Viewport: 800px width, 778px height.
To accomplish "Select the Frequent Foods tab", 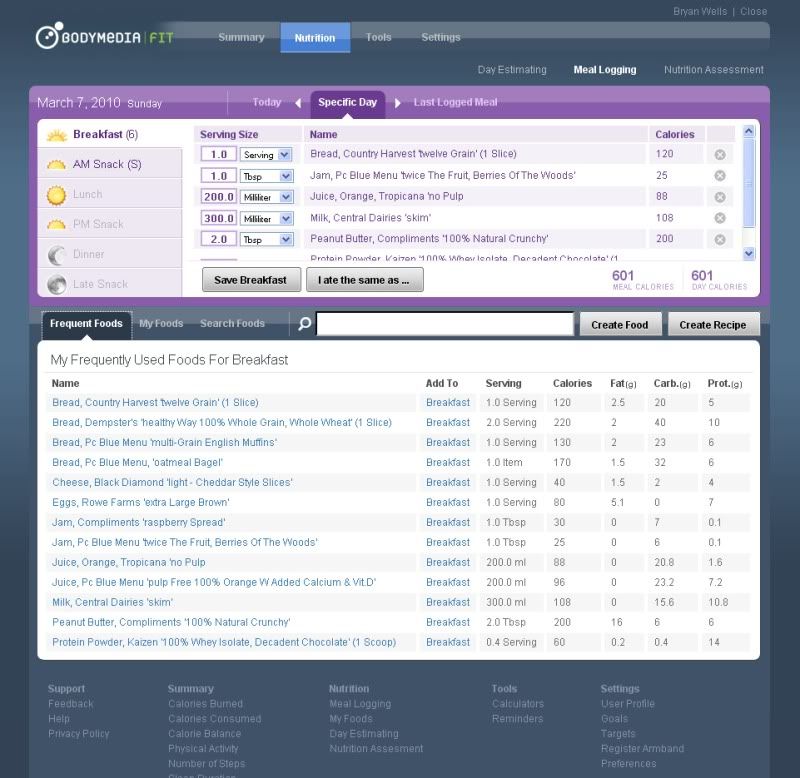I will click(x=86, y=323).
